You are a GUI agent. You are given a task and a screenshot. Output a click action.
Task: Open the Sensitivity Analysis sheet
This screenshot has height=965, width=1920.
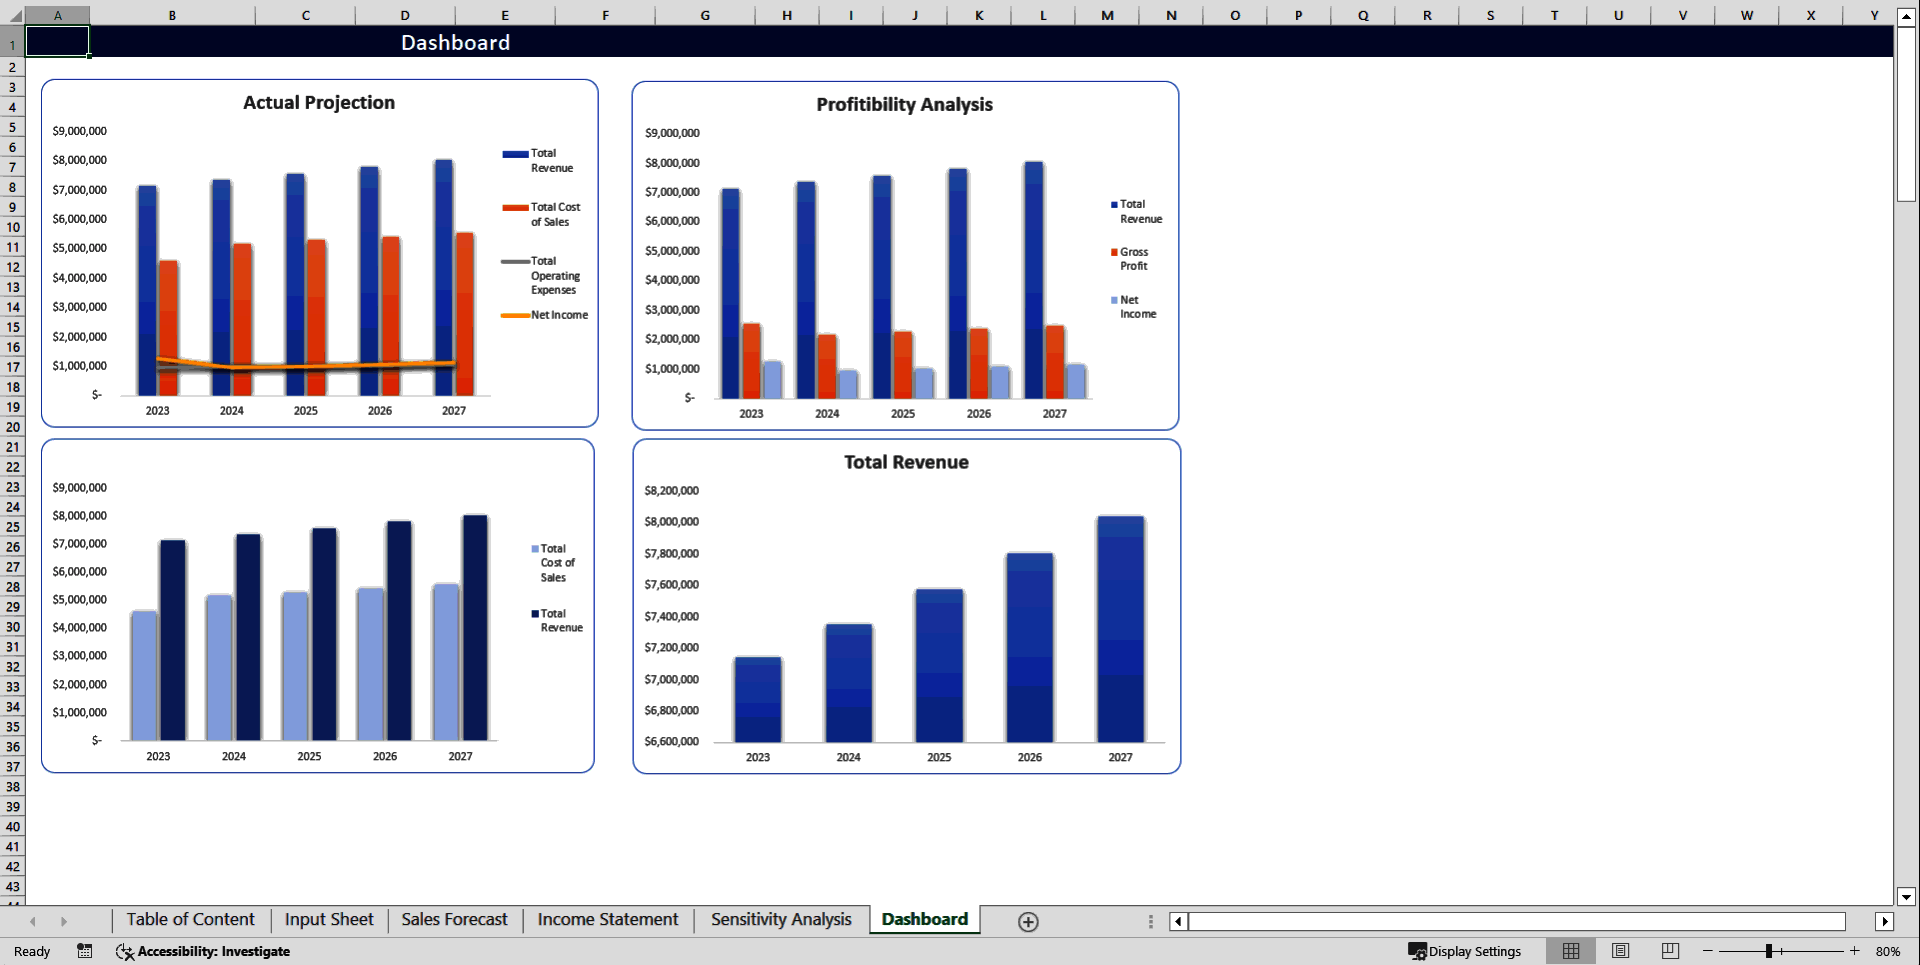(780, 919)
